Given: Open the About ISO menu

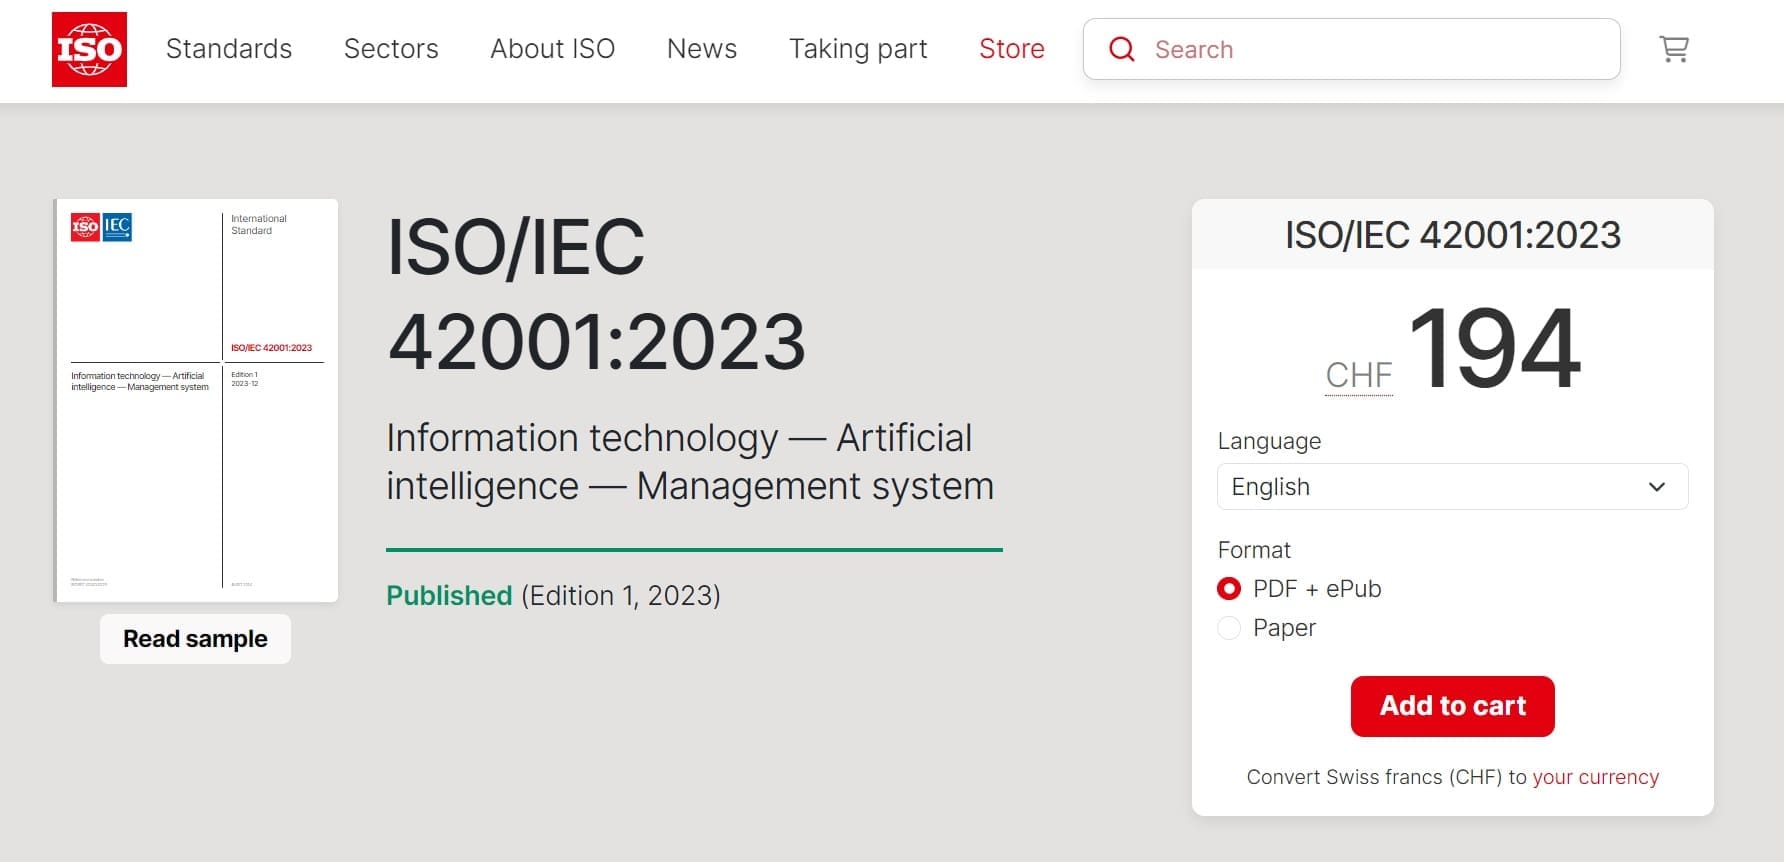Looking at the screenshot, I should [x=552, y=49].
